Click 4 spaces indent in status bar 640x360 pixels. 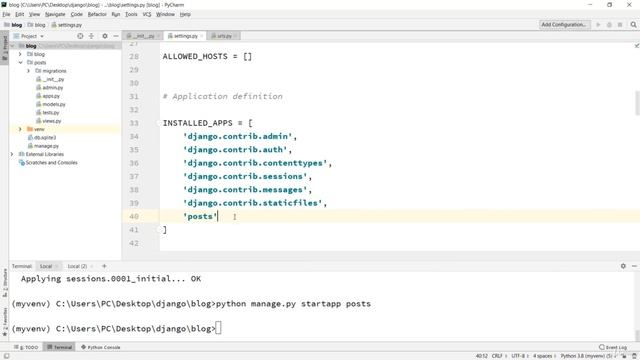(542, 356)
